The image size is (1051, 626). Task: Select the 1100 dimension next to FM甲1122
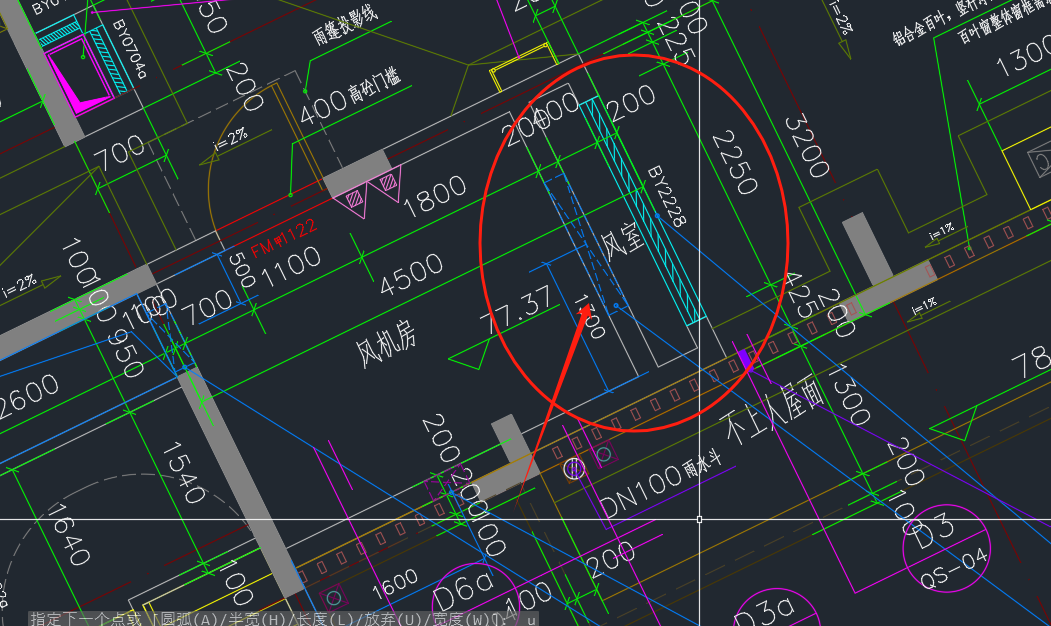coord(291,267)
